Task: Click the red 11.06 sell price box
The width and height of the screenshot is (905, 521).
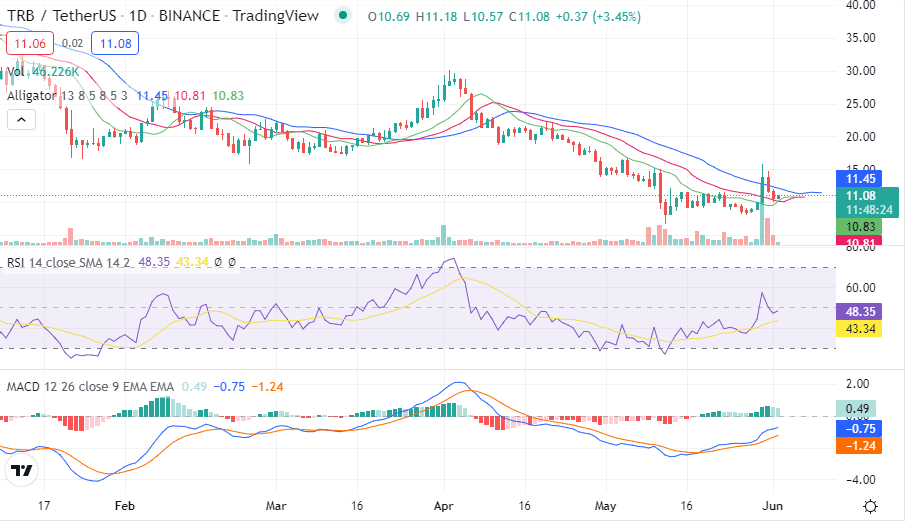Action: tap(29, 44)
